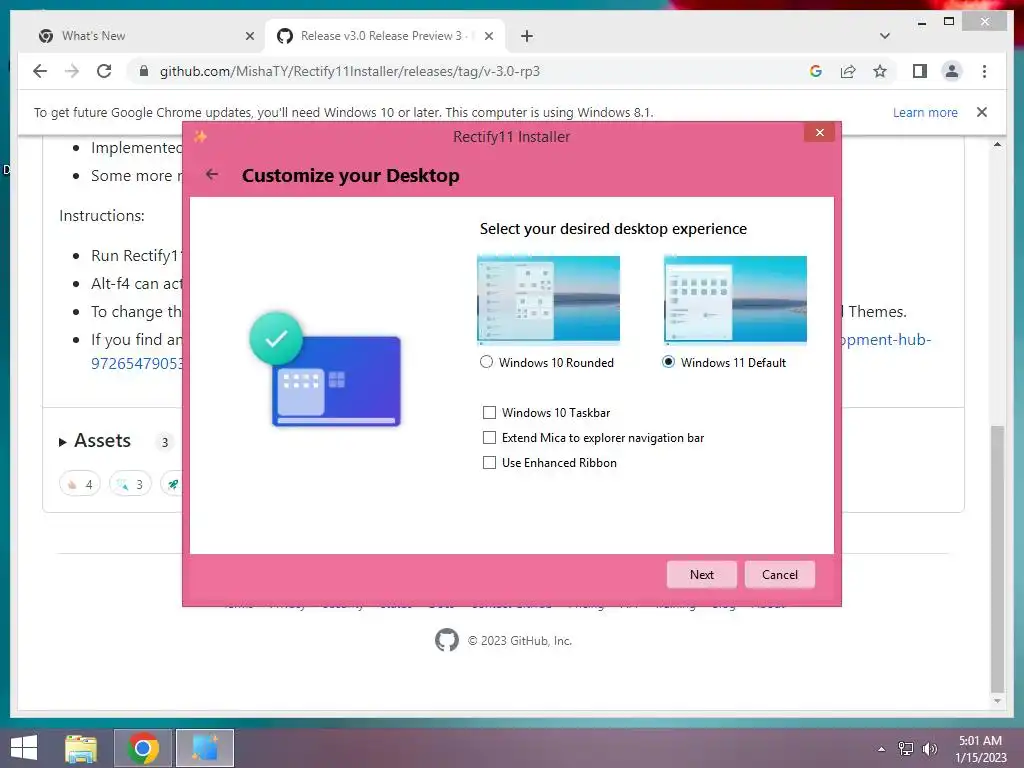Maximize the Chrome window
Viewport: 1024px width, 768px height.
(x=949, y=22)
